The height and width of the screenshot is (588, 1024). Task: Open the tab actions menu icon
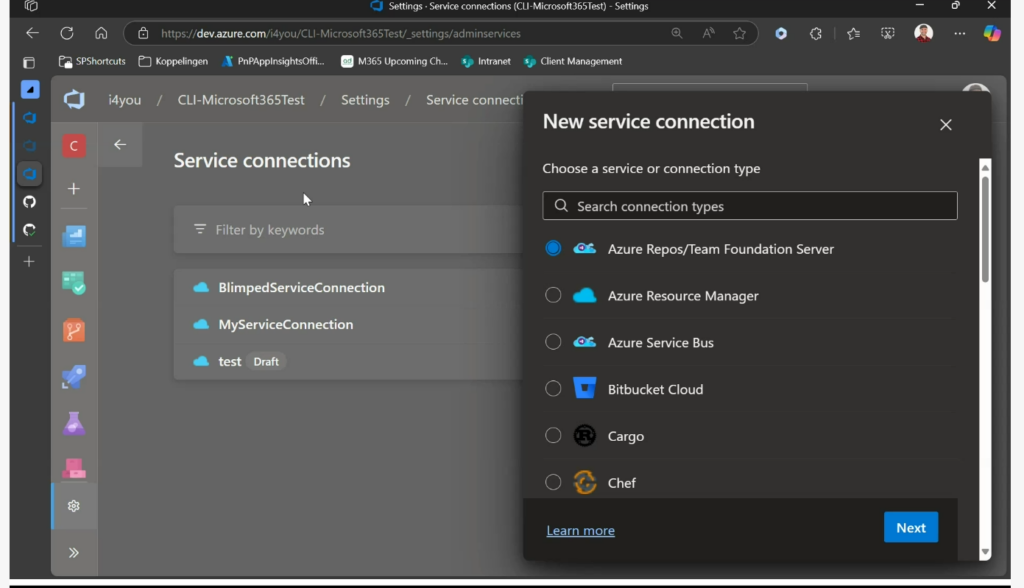pyautogui.click(x=29, y=63)
